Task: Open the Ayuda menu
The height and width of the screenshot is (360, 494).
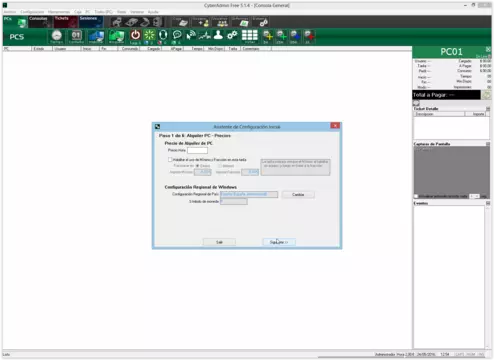Action: pyautogui.click(x=153, y=12)
